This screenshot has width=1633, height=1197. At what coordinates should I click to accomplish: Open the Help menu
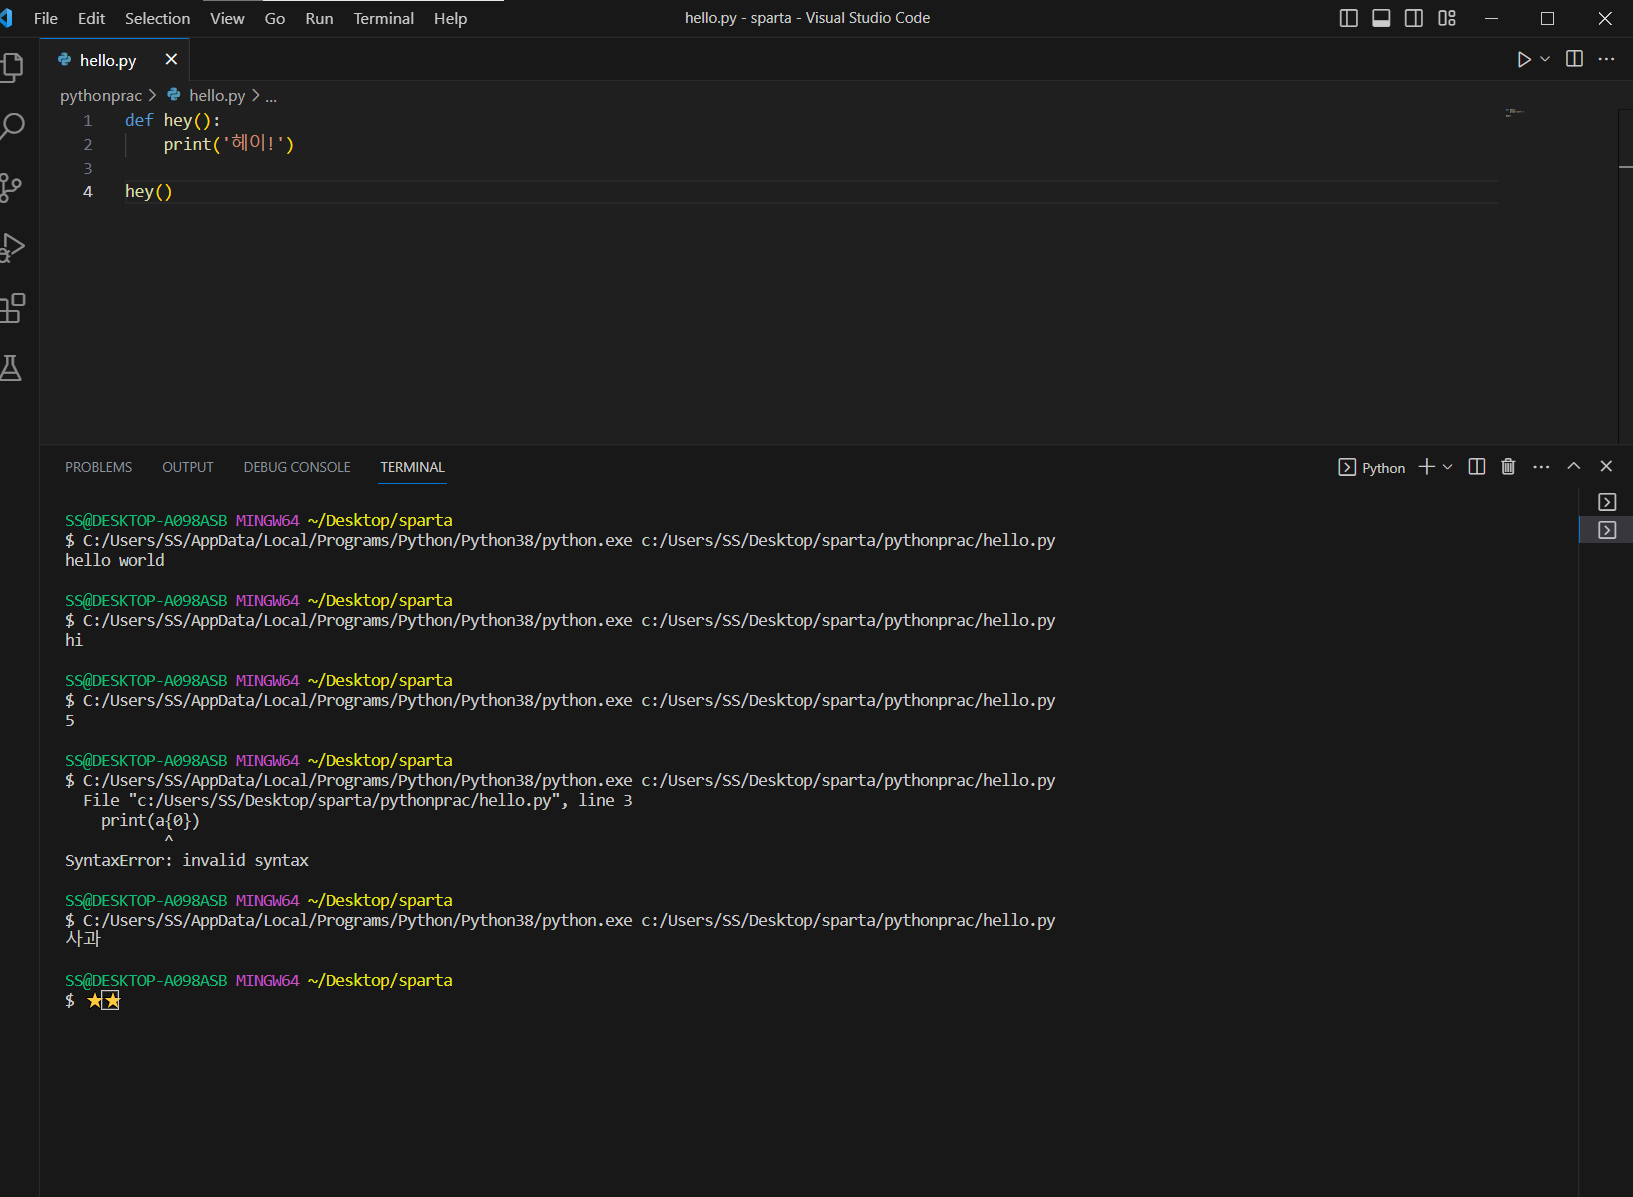coord(450,18)
